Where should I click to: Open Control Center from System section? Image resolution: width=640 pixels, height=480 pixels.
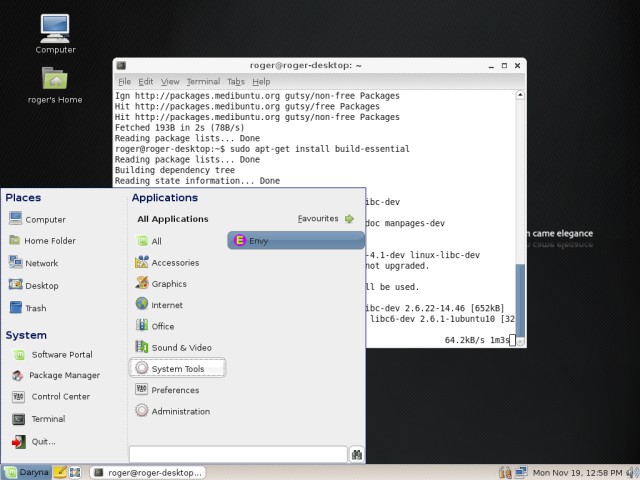(51, 396)
